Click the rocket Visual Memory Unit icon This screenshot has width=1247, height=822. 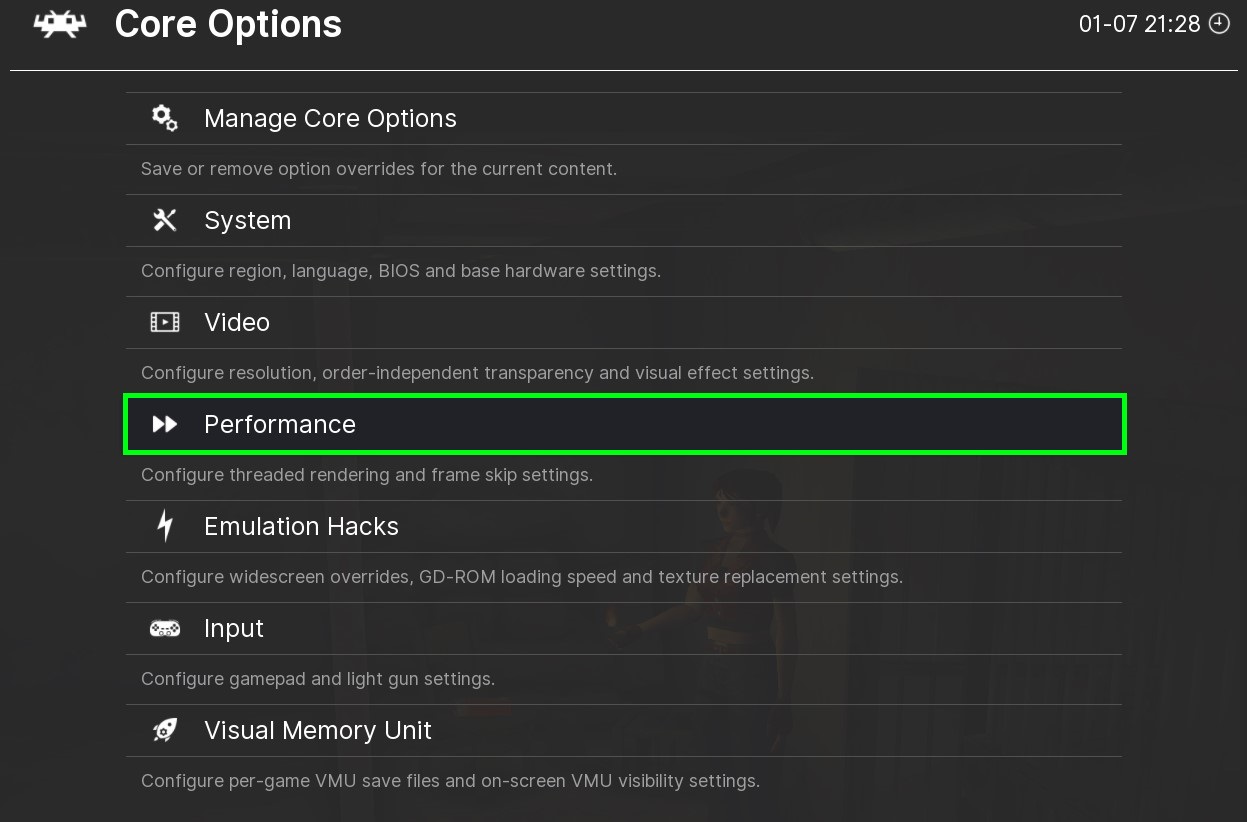165,730
